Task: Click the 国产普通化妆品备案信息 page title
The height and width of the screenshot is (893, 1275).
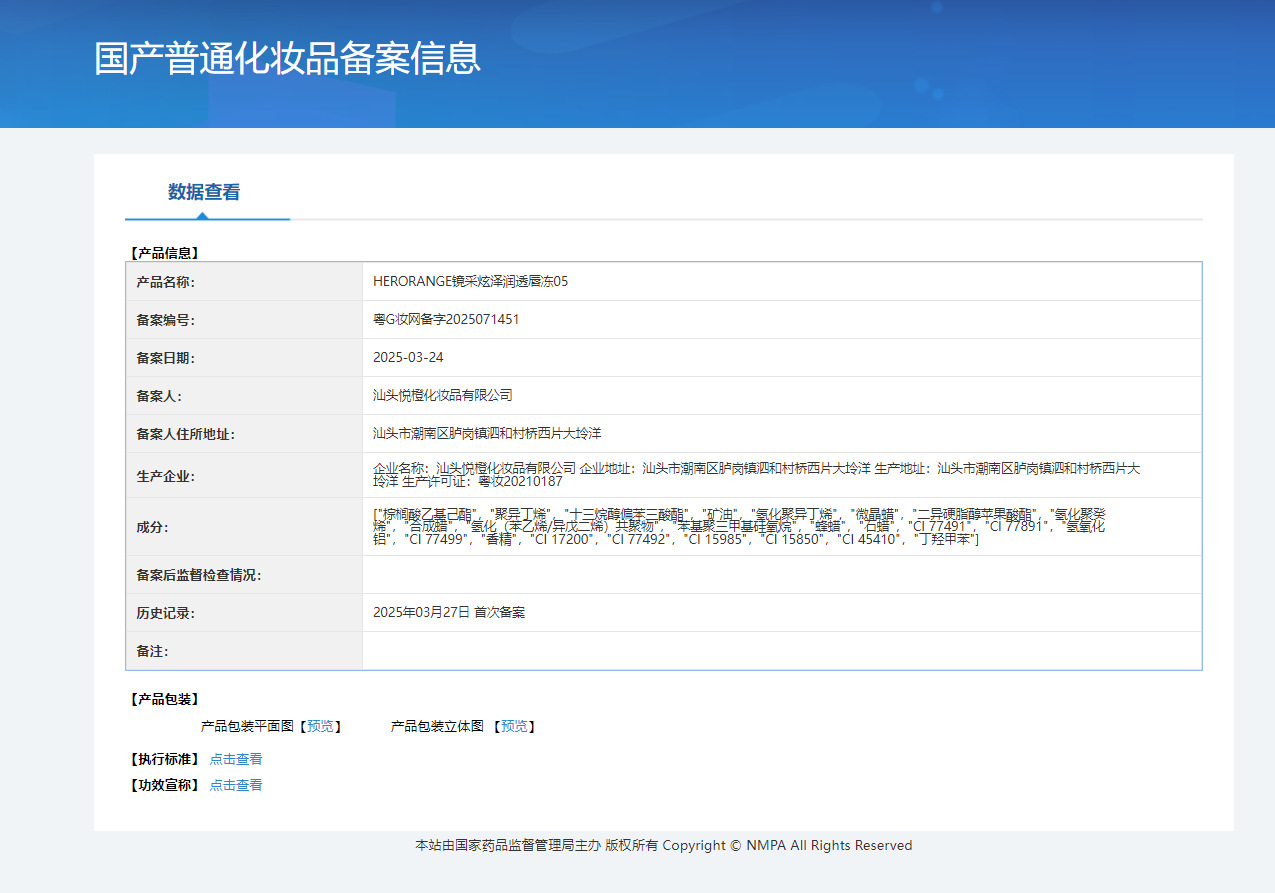Action: click(287, 58)
